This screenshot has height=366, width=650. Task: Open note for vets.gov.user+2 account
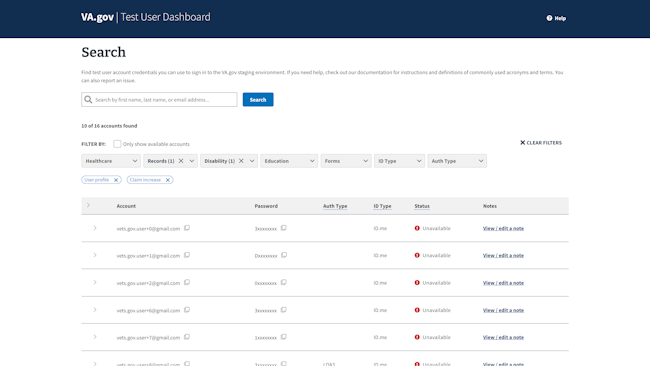click(503, 283)
